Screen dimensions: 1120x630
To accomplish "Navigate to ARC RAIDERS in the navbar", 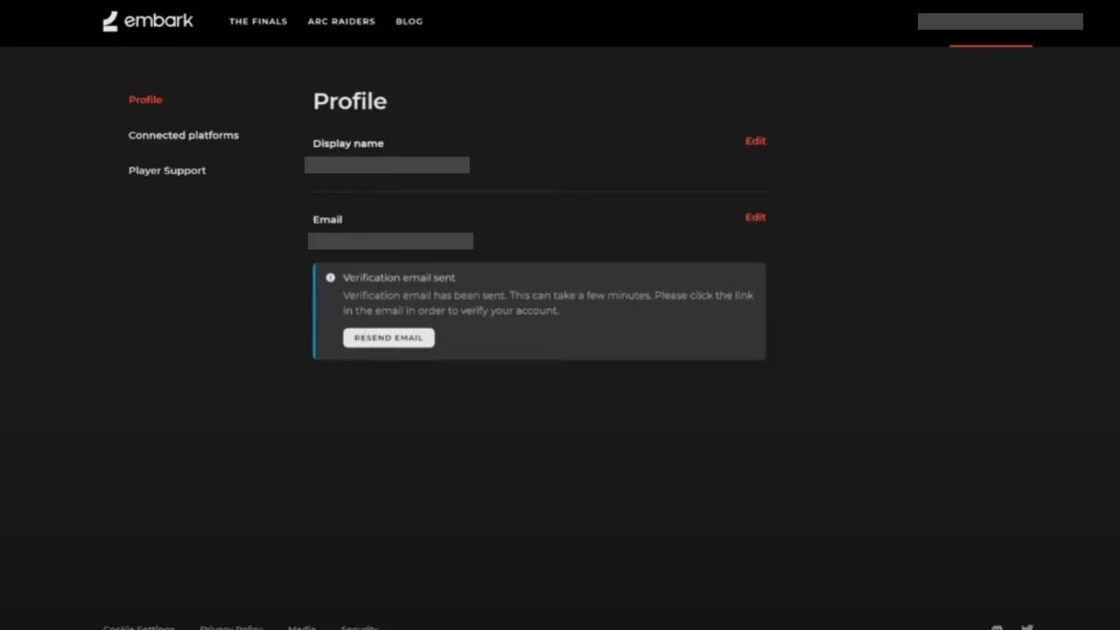I will [x=341, y=20].
